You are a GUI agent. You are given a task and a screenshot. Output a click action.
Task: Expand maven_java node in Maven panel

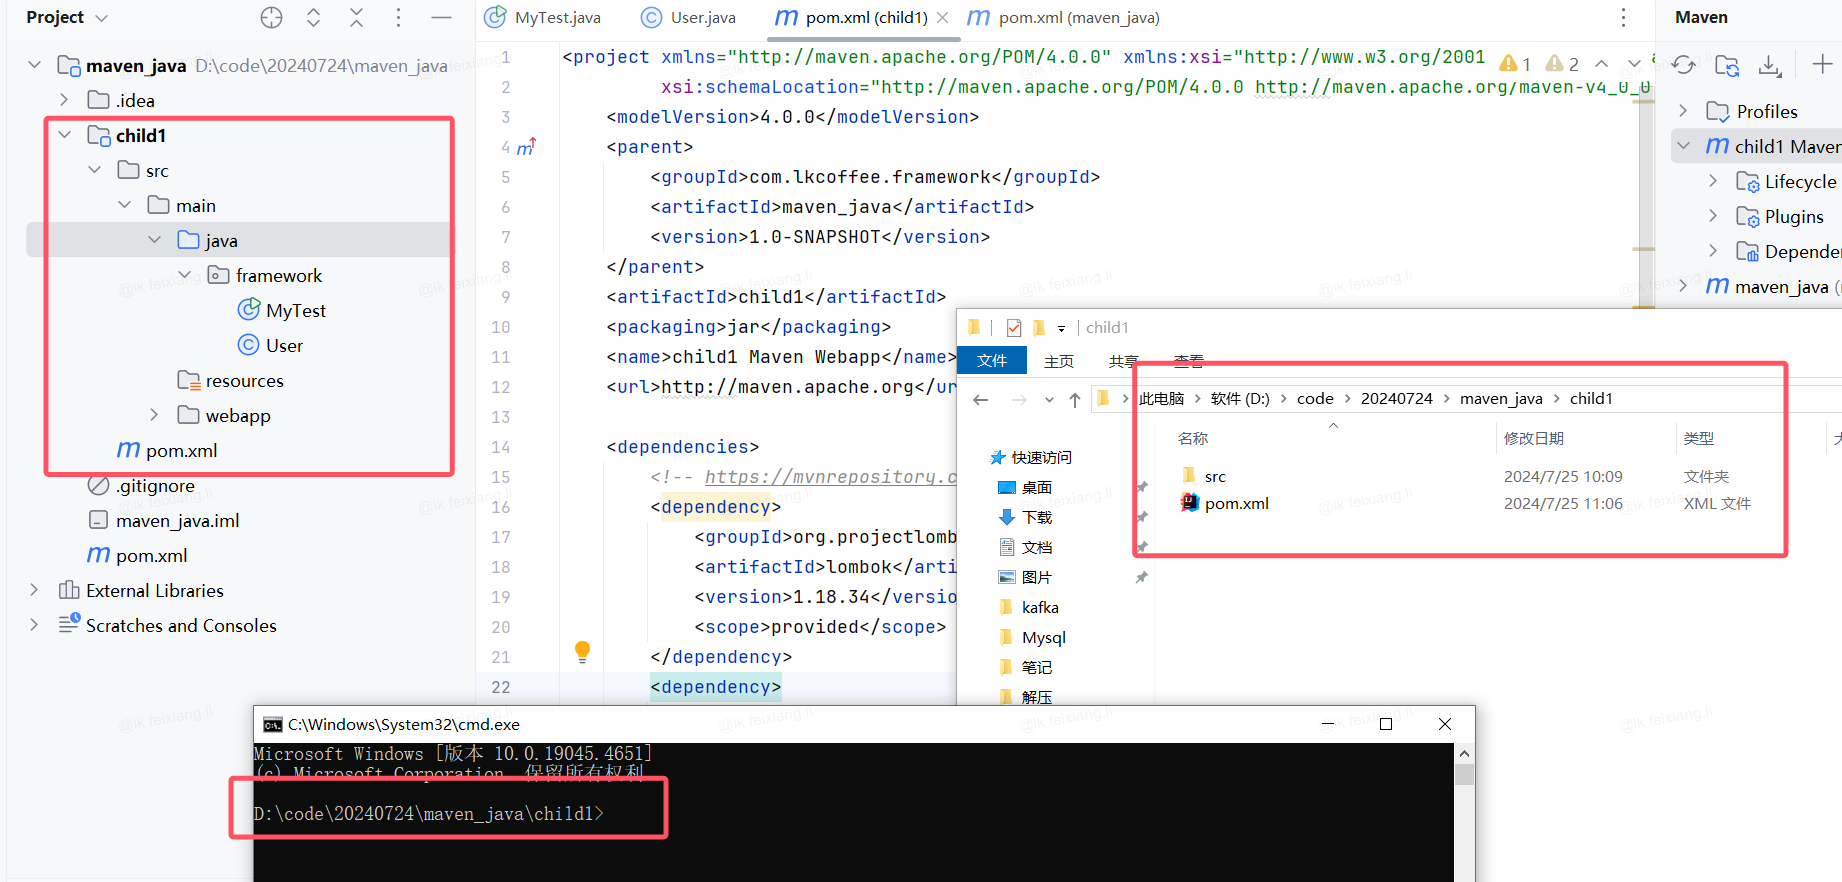pos(1683,286)
